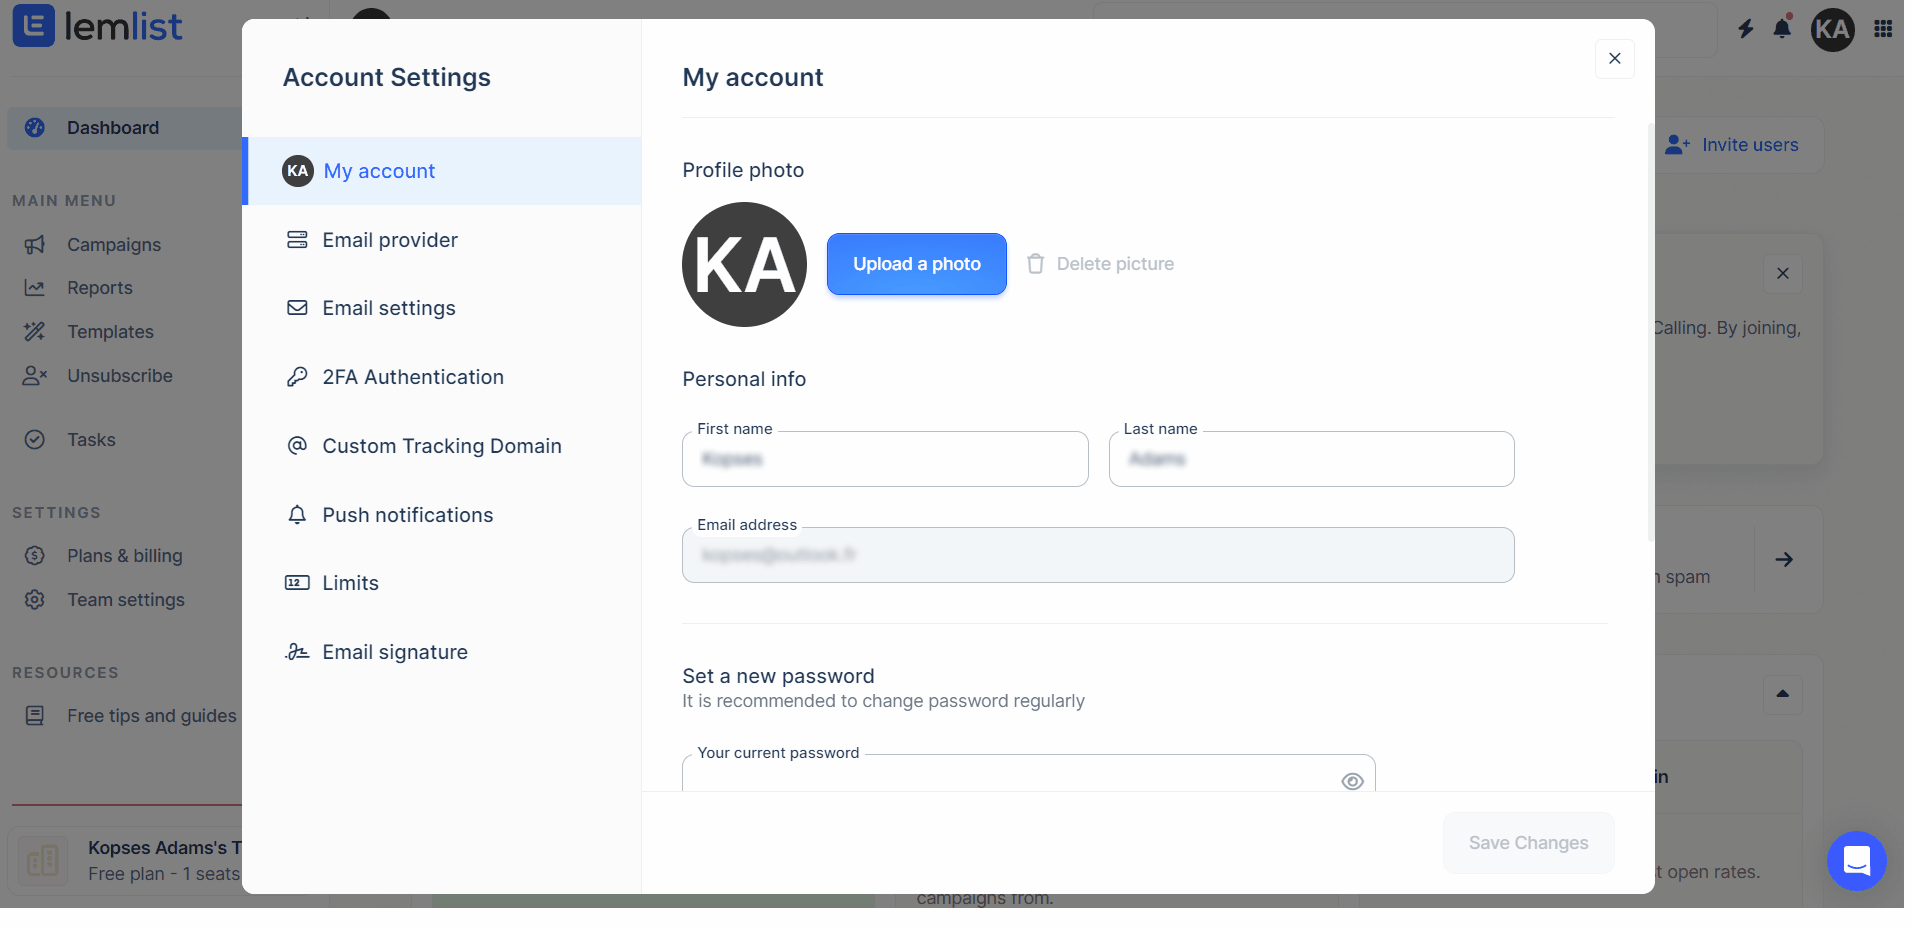
Task: Click the Upload a photo button
Action: [x=917, y=264]
